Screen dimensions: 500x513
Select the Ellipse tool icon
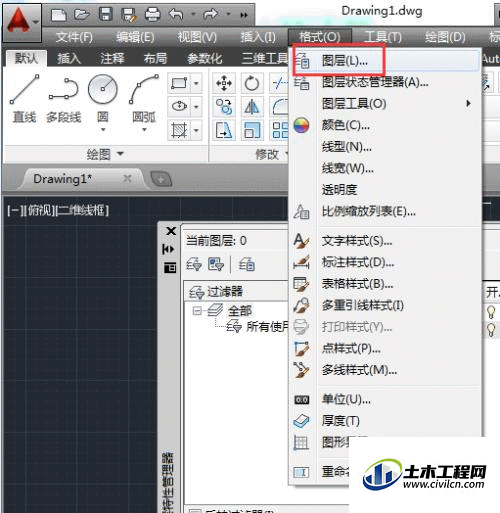(179, 106)
